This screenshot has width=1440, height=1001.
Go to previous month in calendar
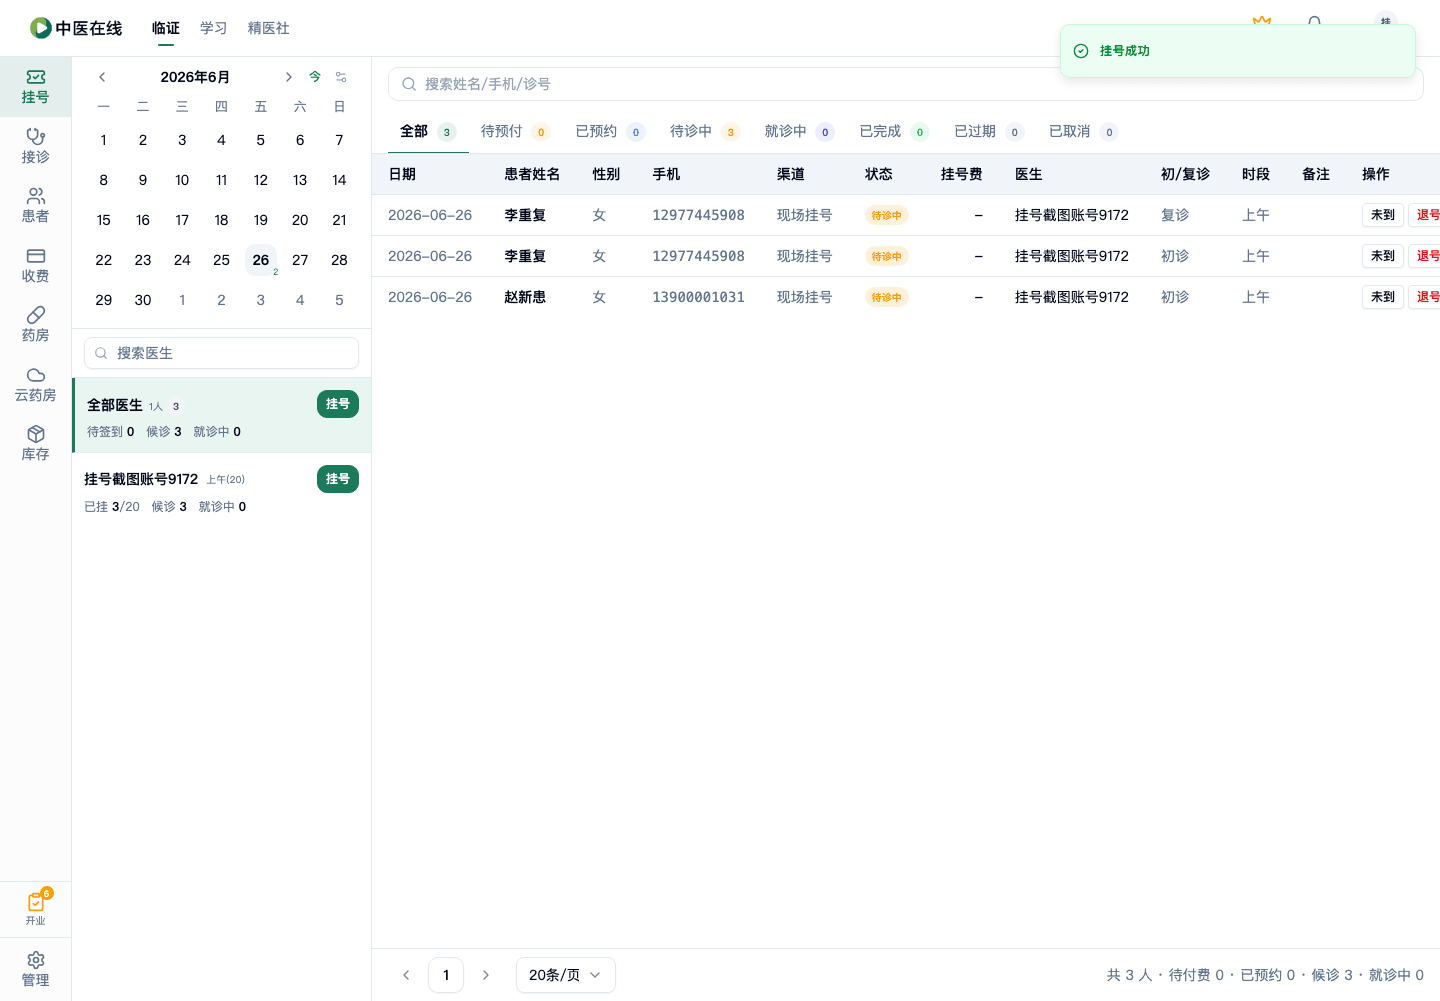coord(102,77)
